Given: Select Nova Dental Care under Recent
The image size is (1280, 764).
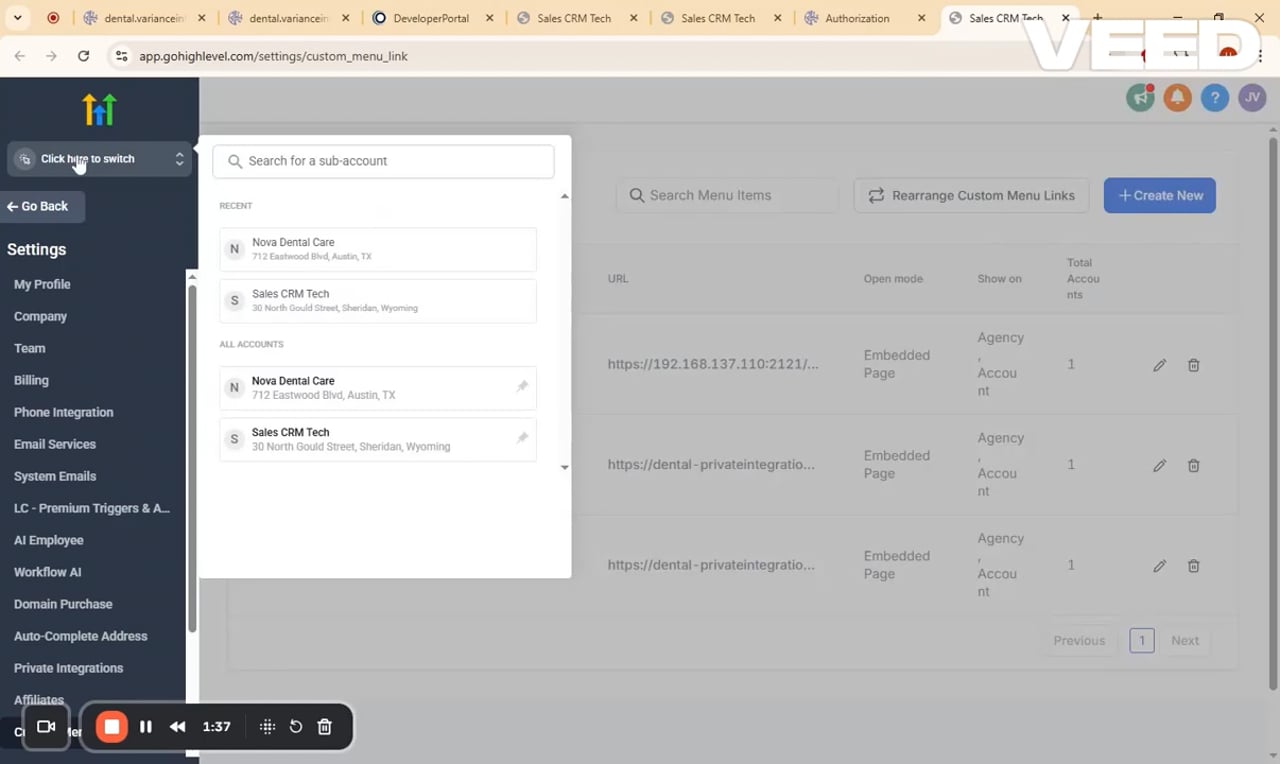Looking at the screenshot, I should 378,249.
